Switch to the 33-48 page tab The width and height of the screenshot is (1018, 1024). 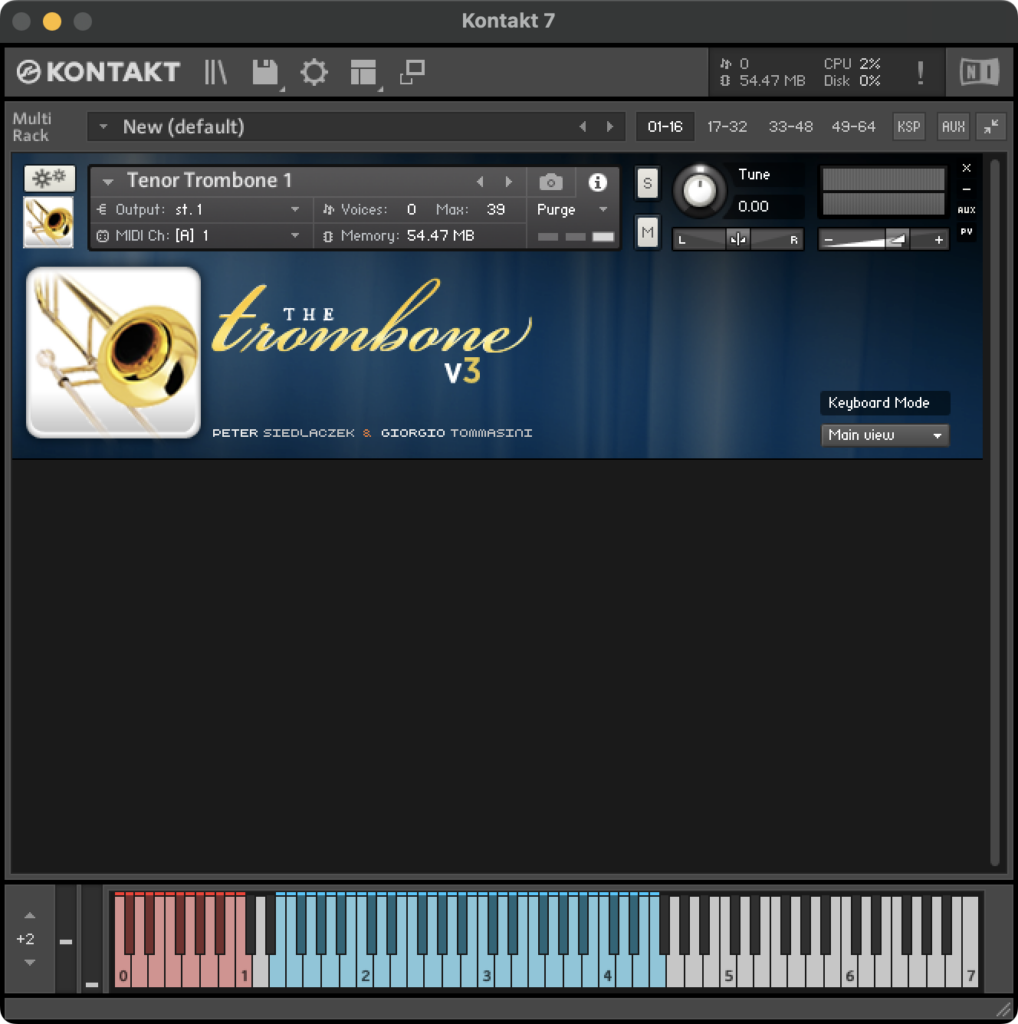[x=790, y=126]
